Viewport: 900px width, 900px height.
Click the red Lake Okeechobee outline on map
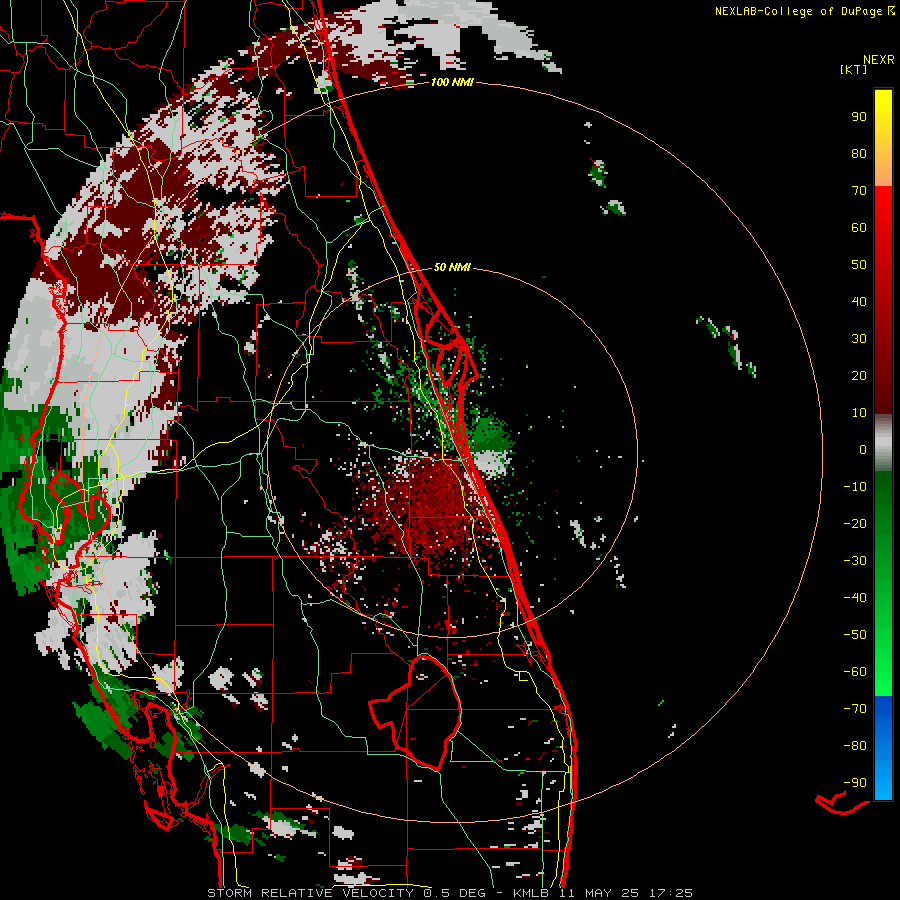coord(416,712)
